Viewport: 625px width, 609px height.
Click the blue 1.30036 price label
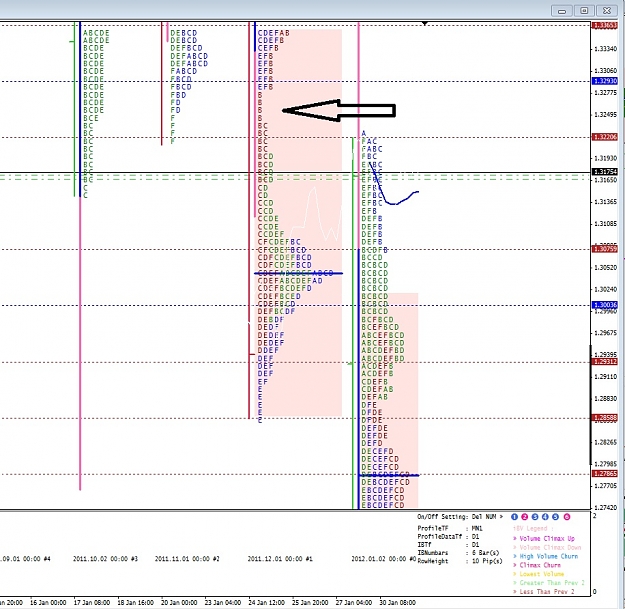pos(605,305)
